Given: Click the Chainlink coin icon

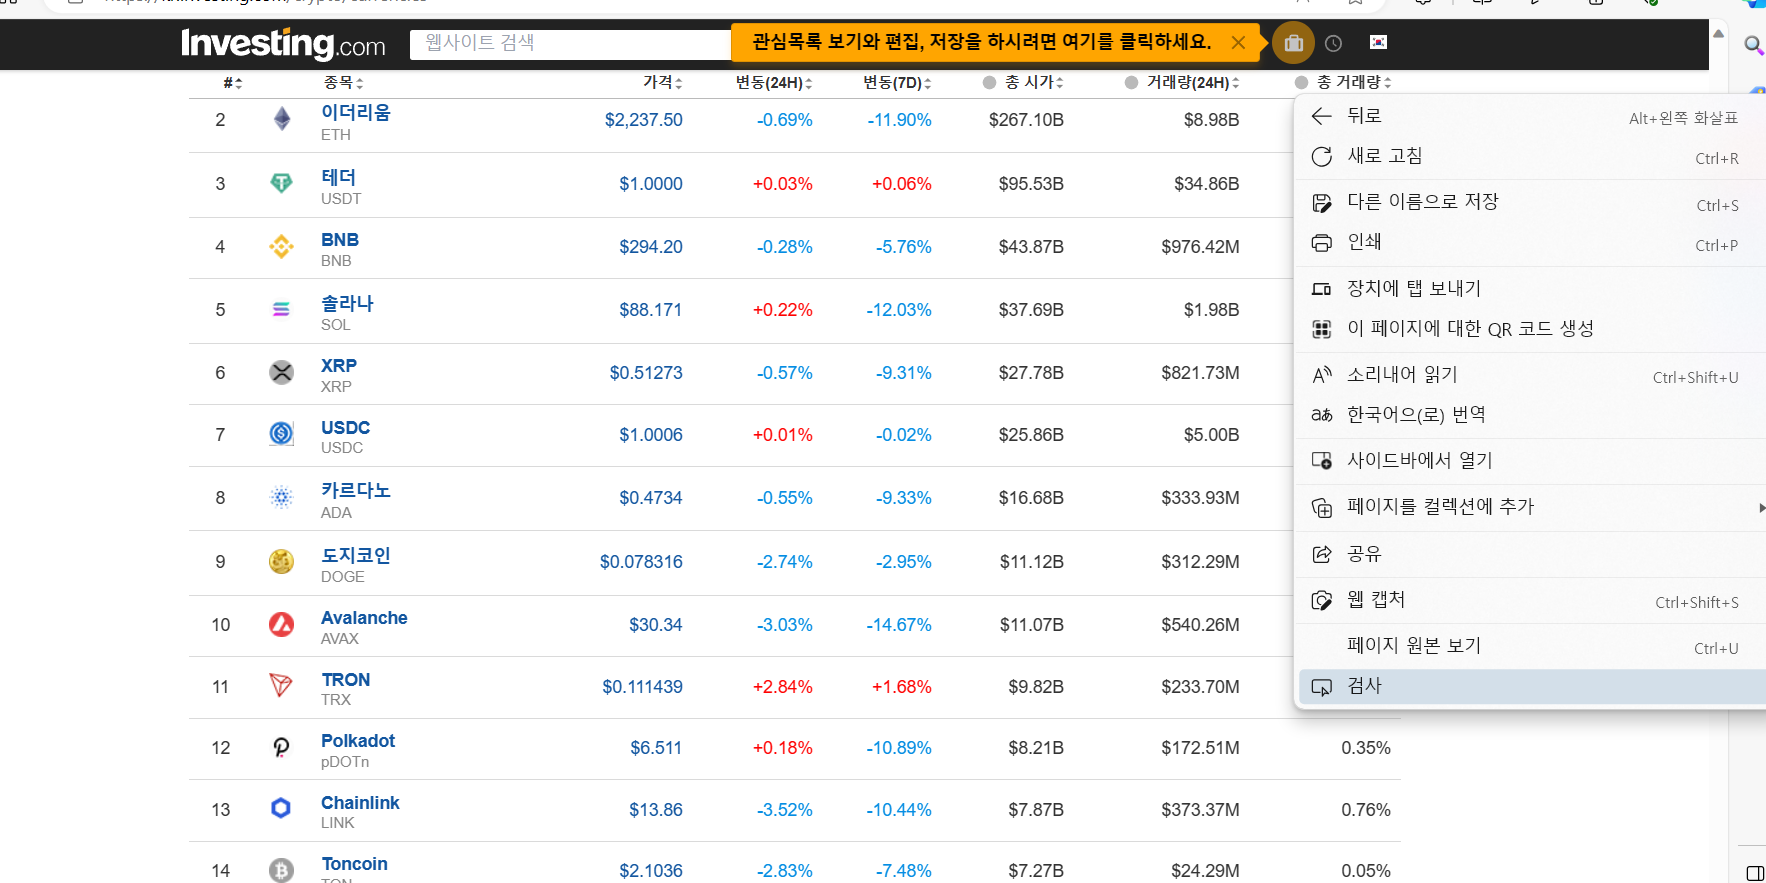Looking at the screenshot, I should 282,808.
